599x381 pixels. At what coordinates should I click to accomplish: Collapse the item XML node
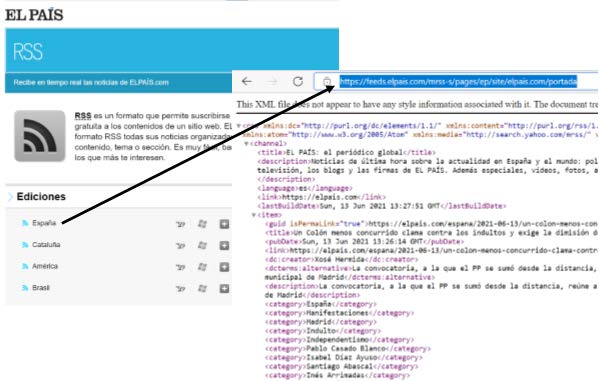[254, 215]
